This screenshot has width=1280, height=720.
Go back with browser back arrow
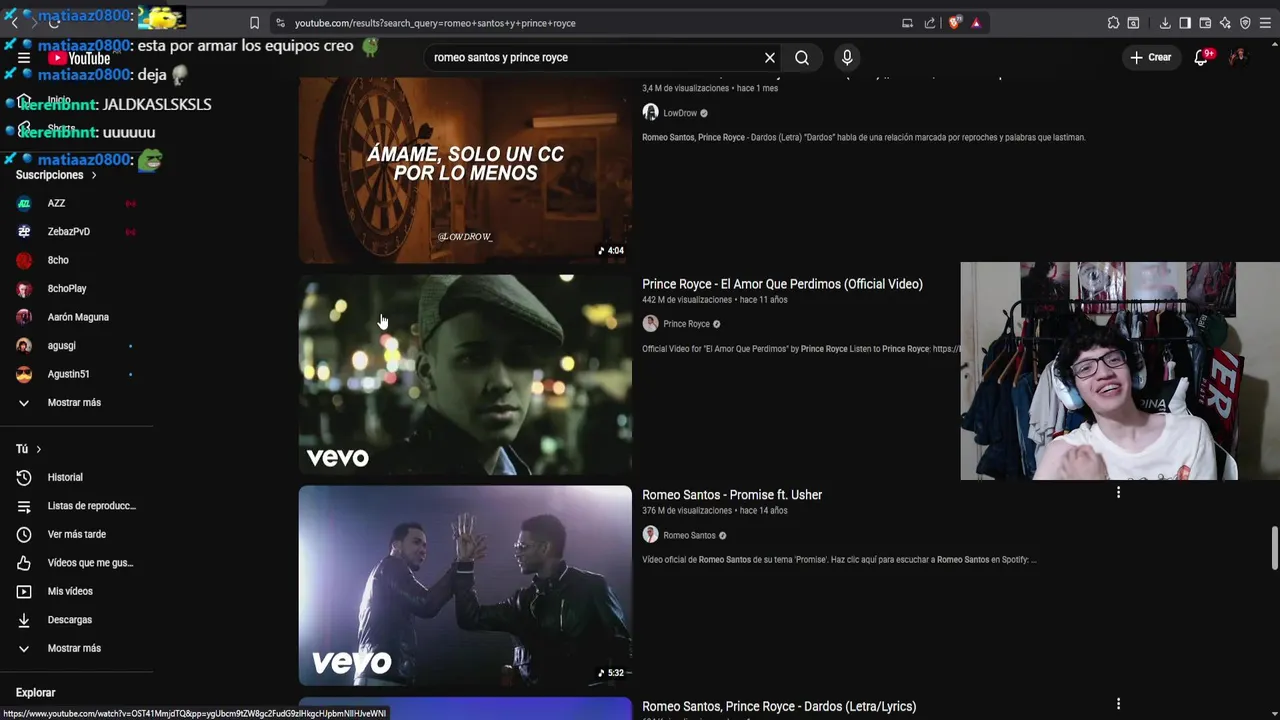(14, 23)
